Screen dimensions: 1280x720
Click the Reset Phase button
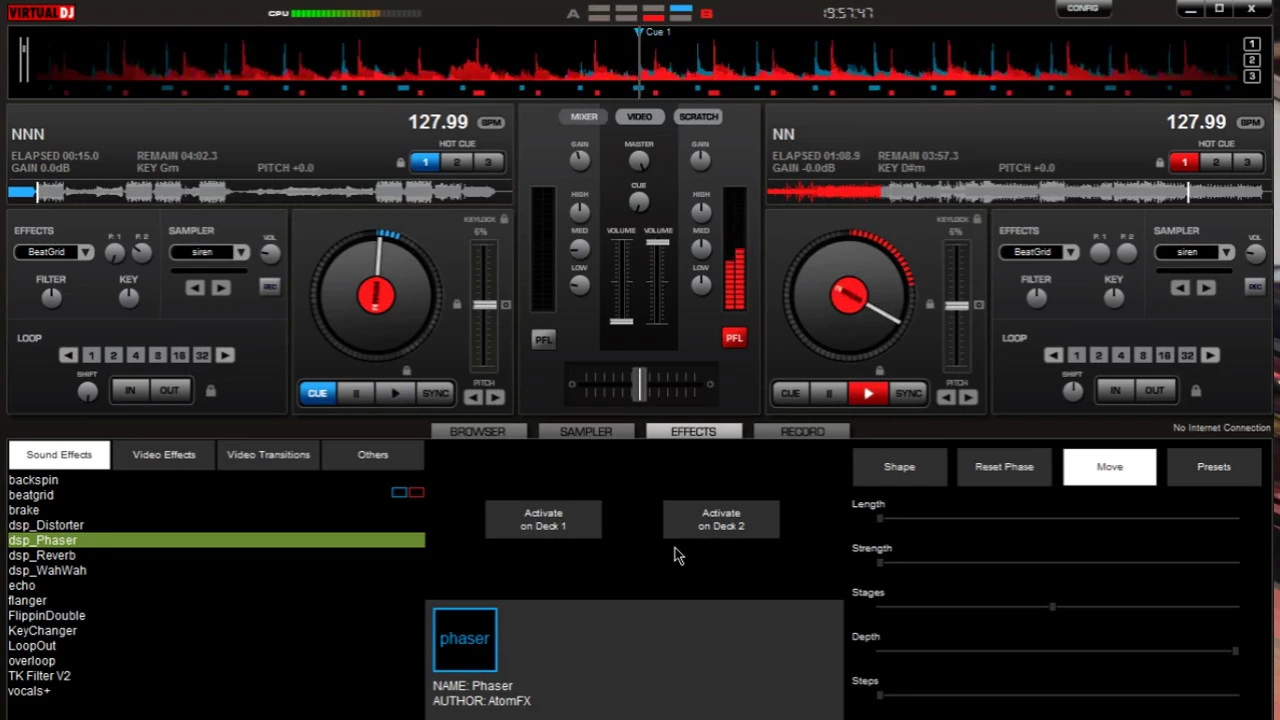[x=1004, y=467]
